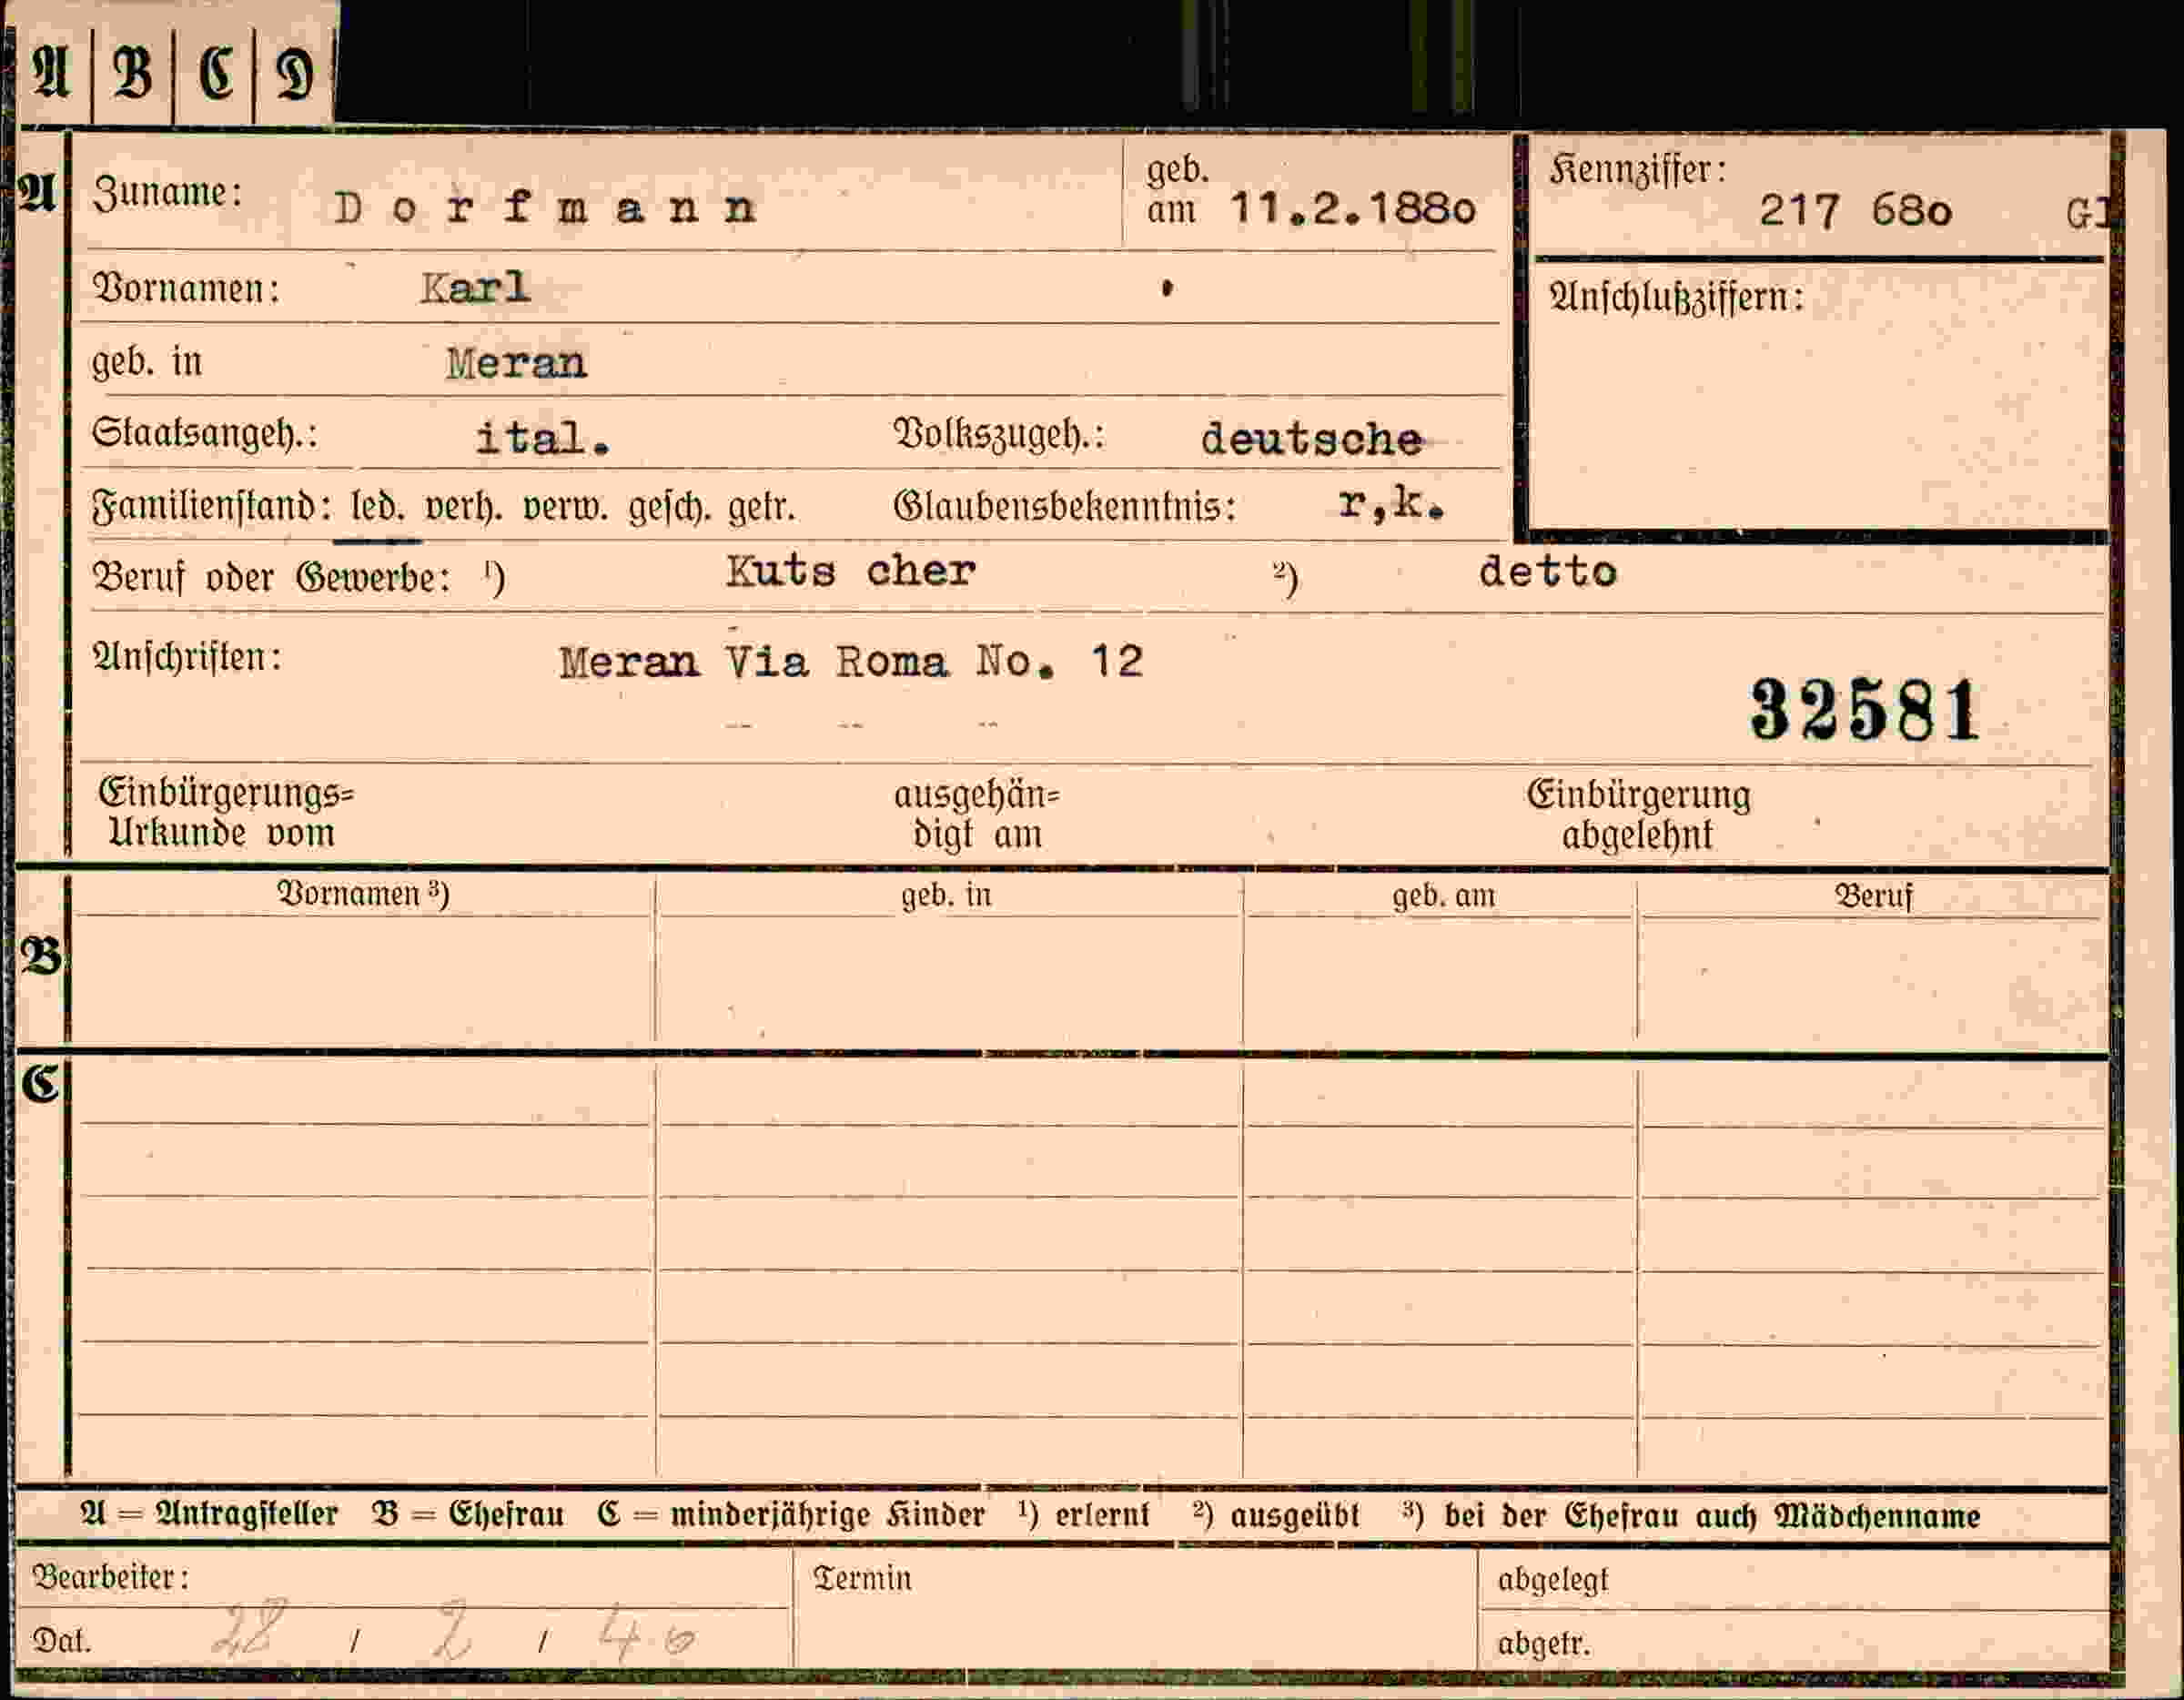This screenshot has width=2184, height=1700.
Task: Select the index tab letter B
Action: tap(133, 73)
